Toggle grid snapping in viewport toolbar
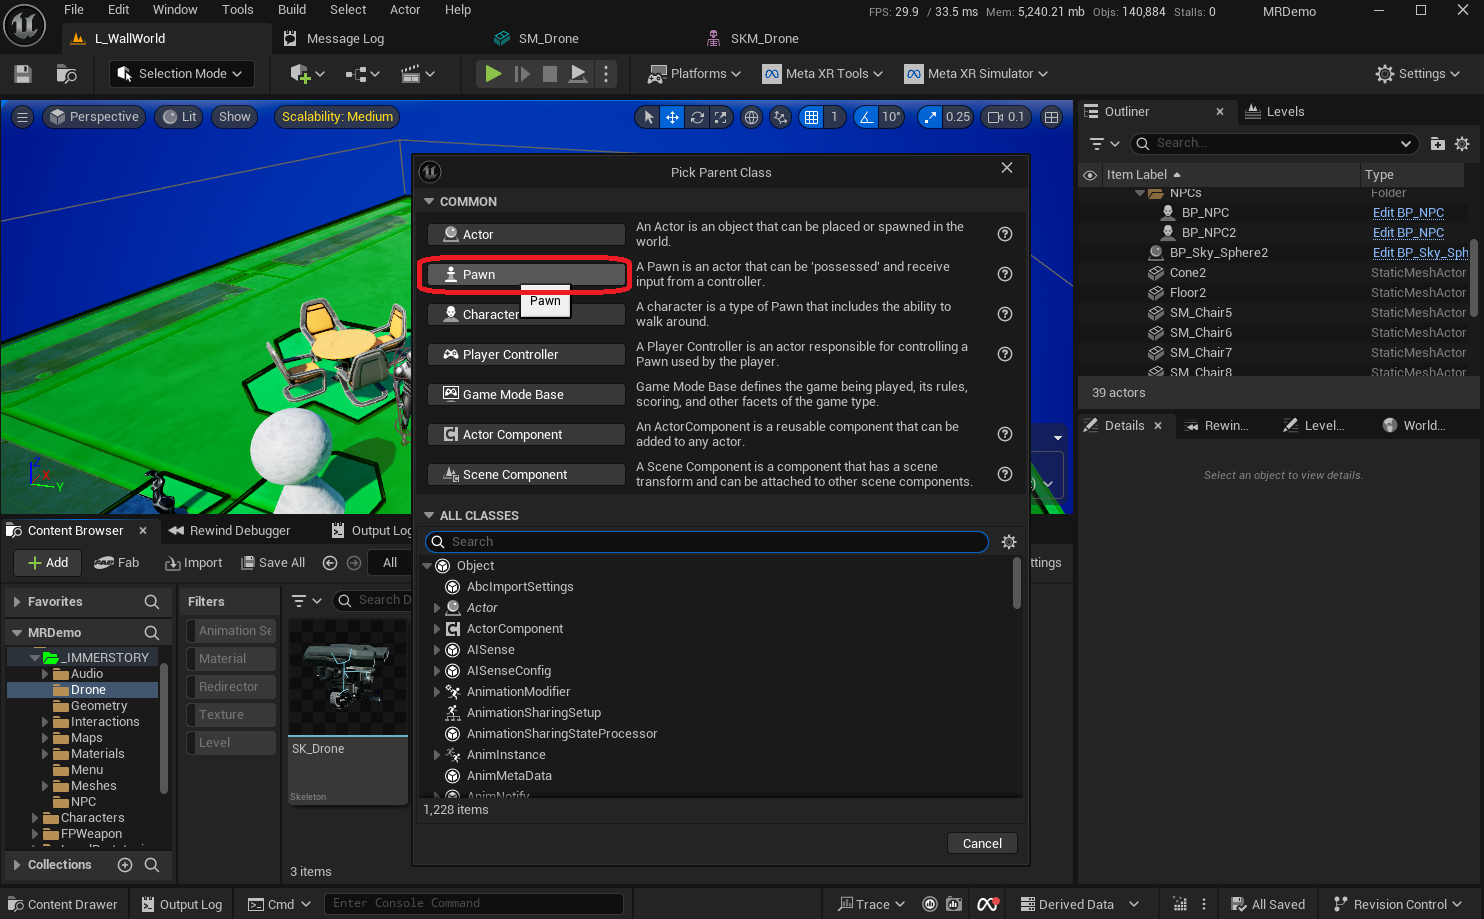Image resolution: width=1484 pixels, height=919 pixels. tap(811, 117)
